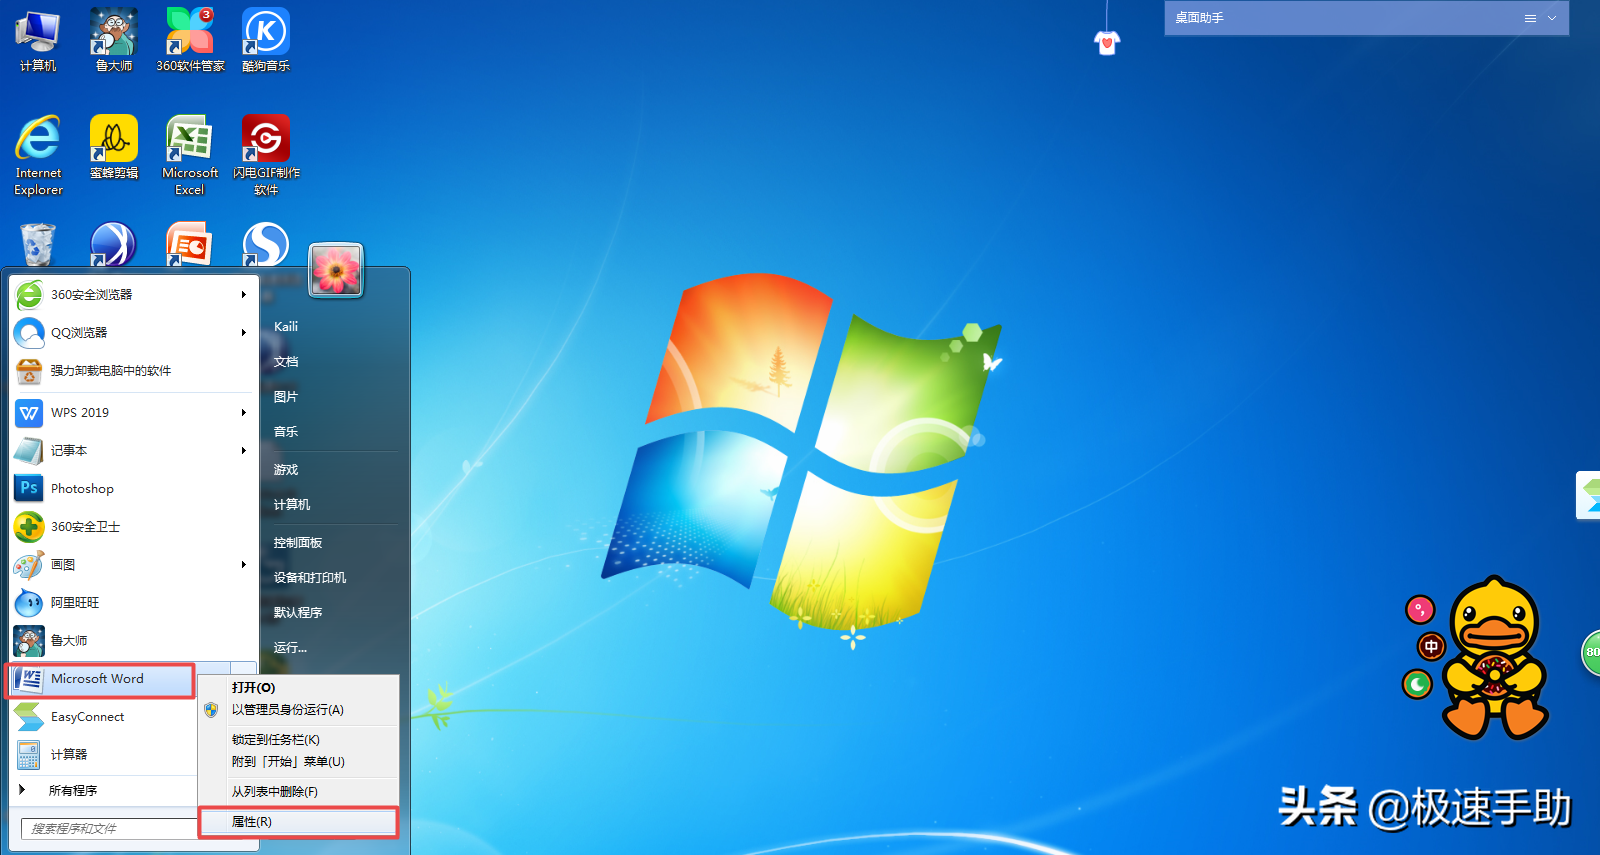
Task: Choose 属性(R) in context menu
Action: [x=299, y=822]
